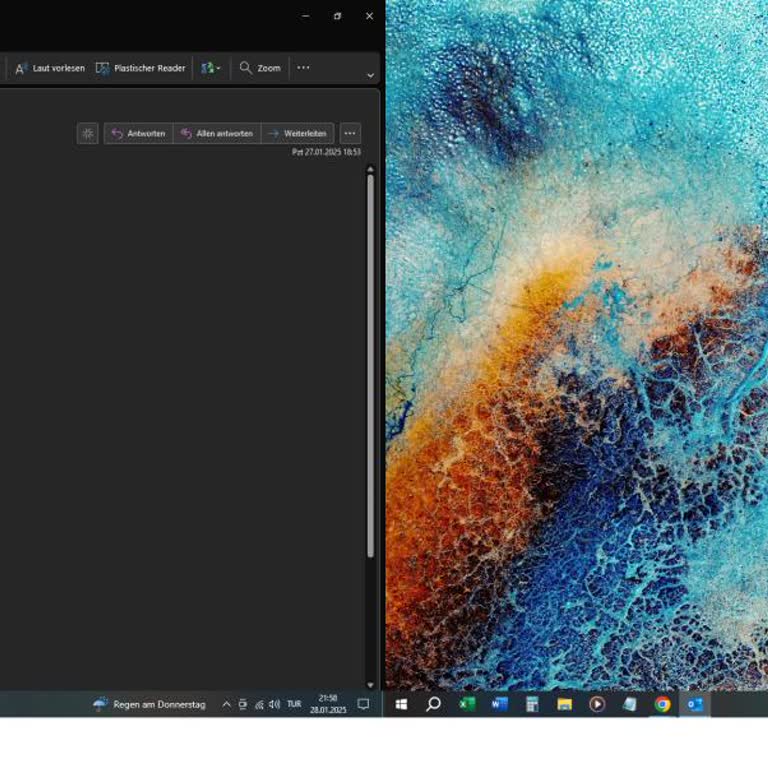Click Weiterleiten to forward the email
Viewport: 768px width, 768px height.
298,134
